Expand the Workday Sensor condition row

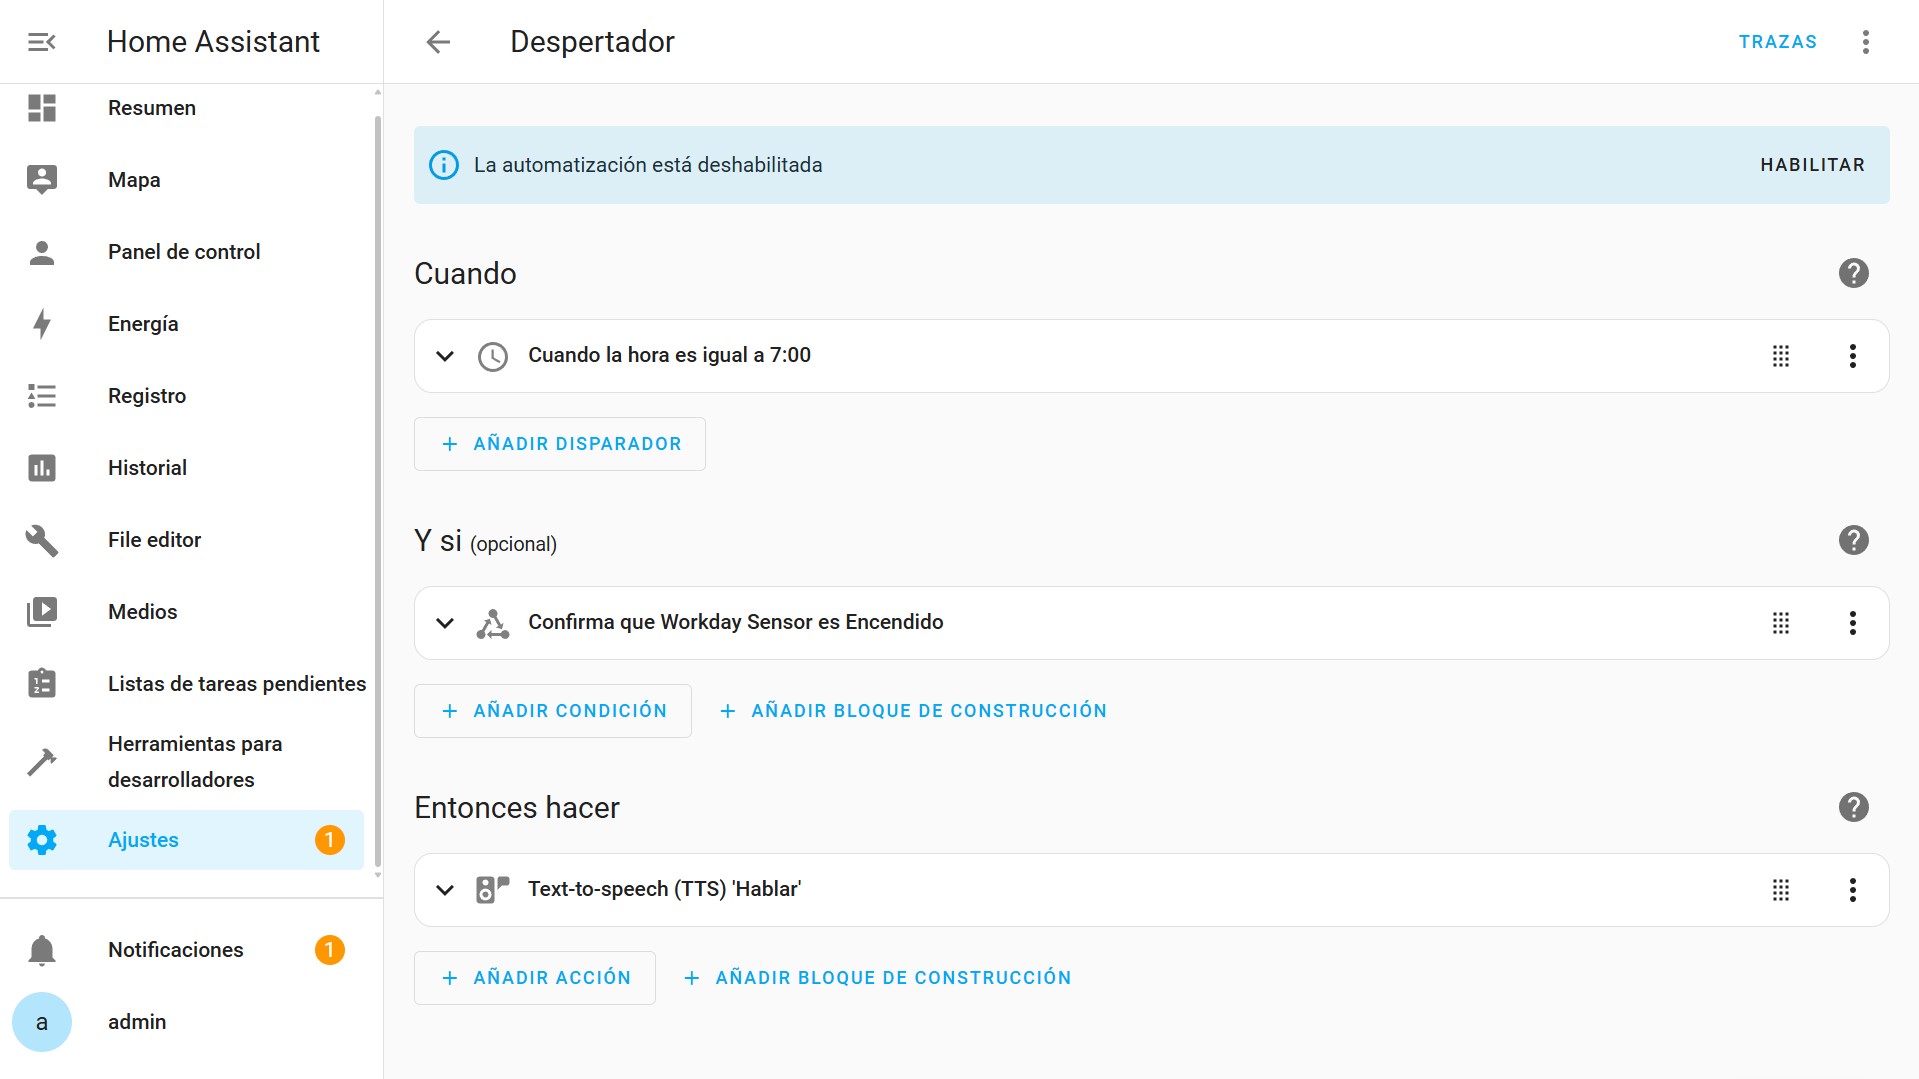[445, 623]
